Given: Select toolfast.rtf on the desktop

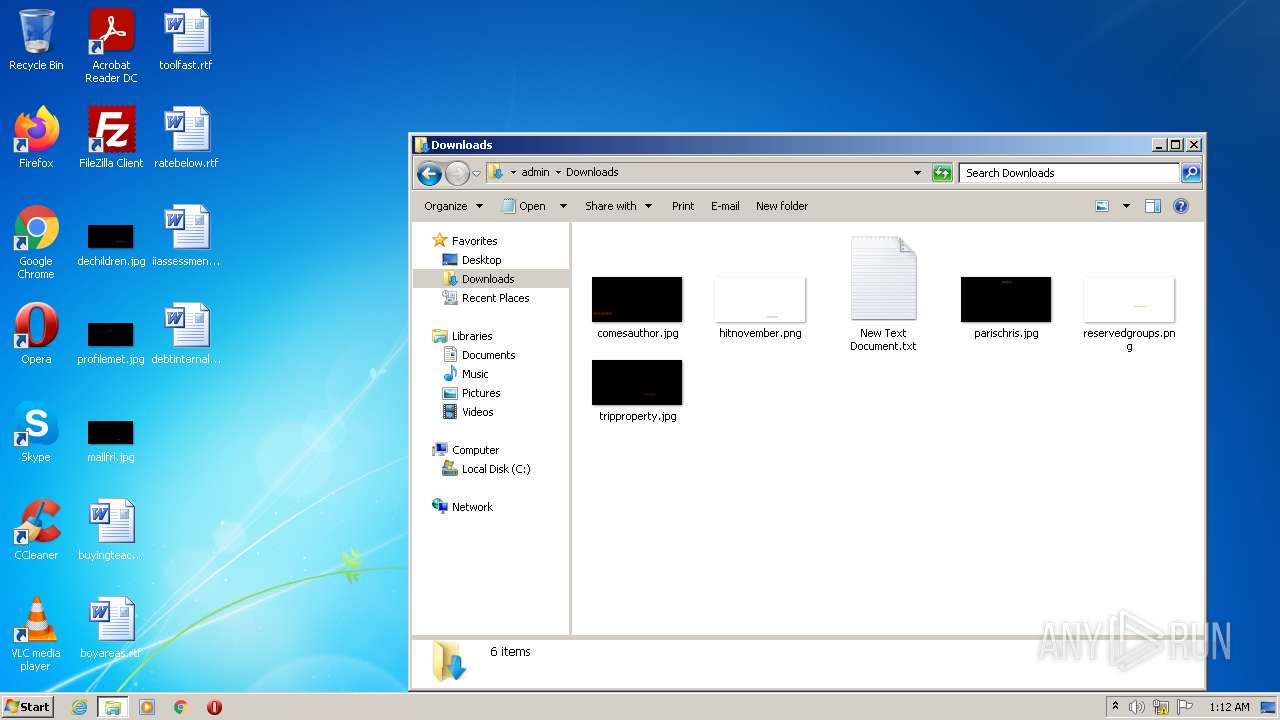Looking at the screenshot, I should (186, 40).
